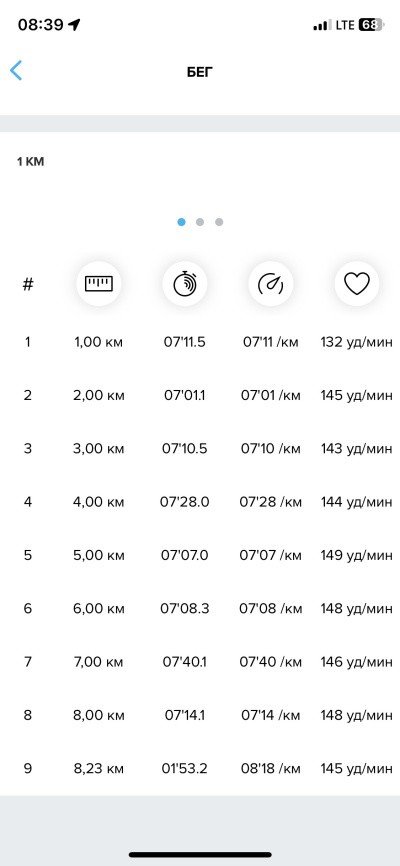This screenshot has height=866, width=400.
Task: Tap the pace speedometer column icon
Action: pos(271,284)
